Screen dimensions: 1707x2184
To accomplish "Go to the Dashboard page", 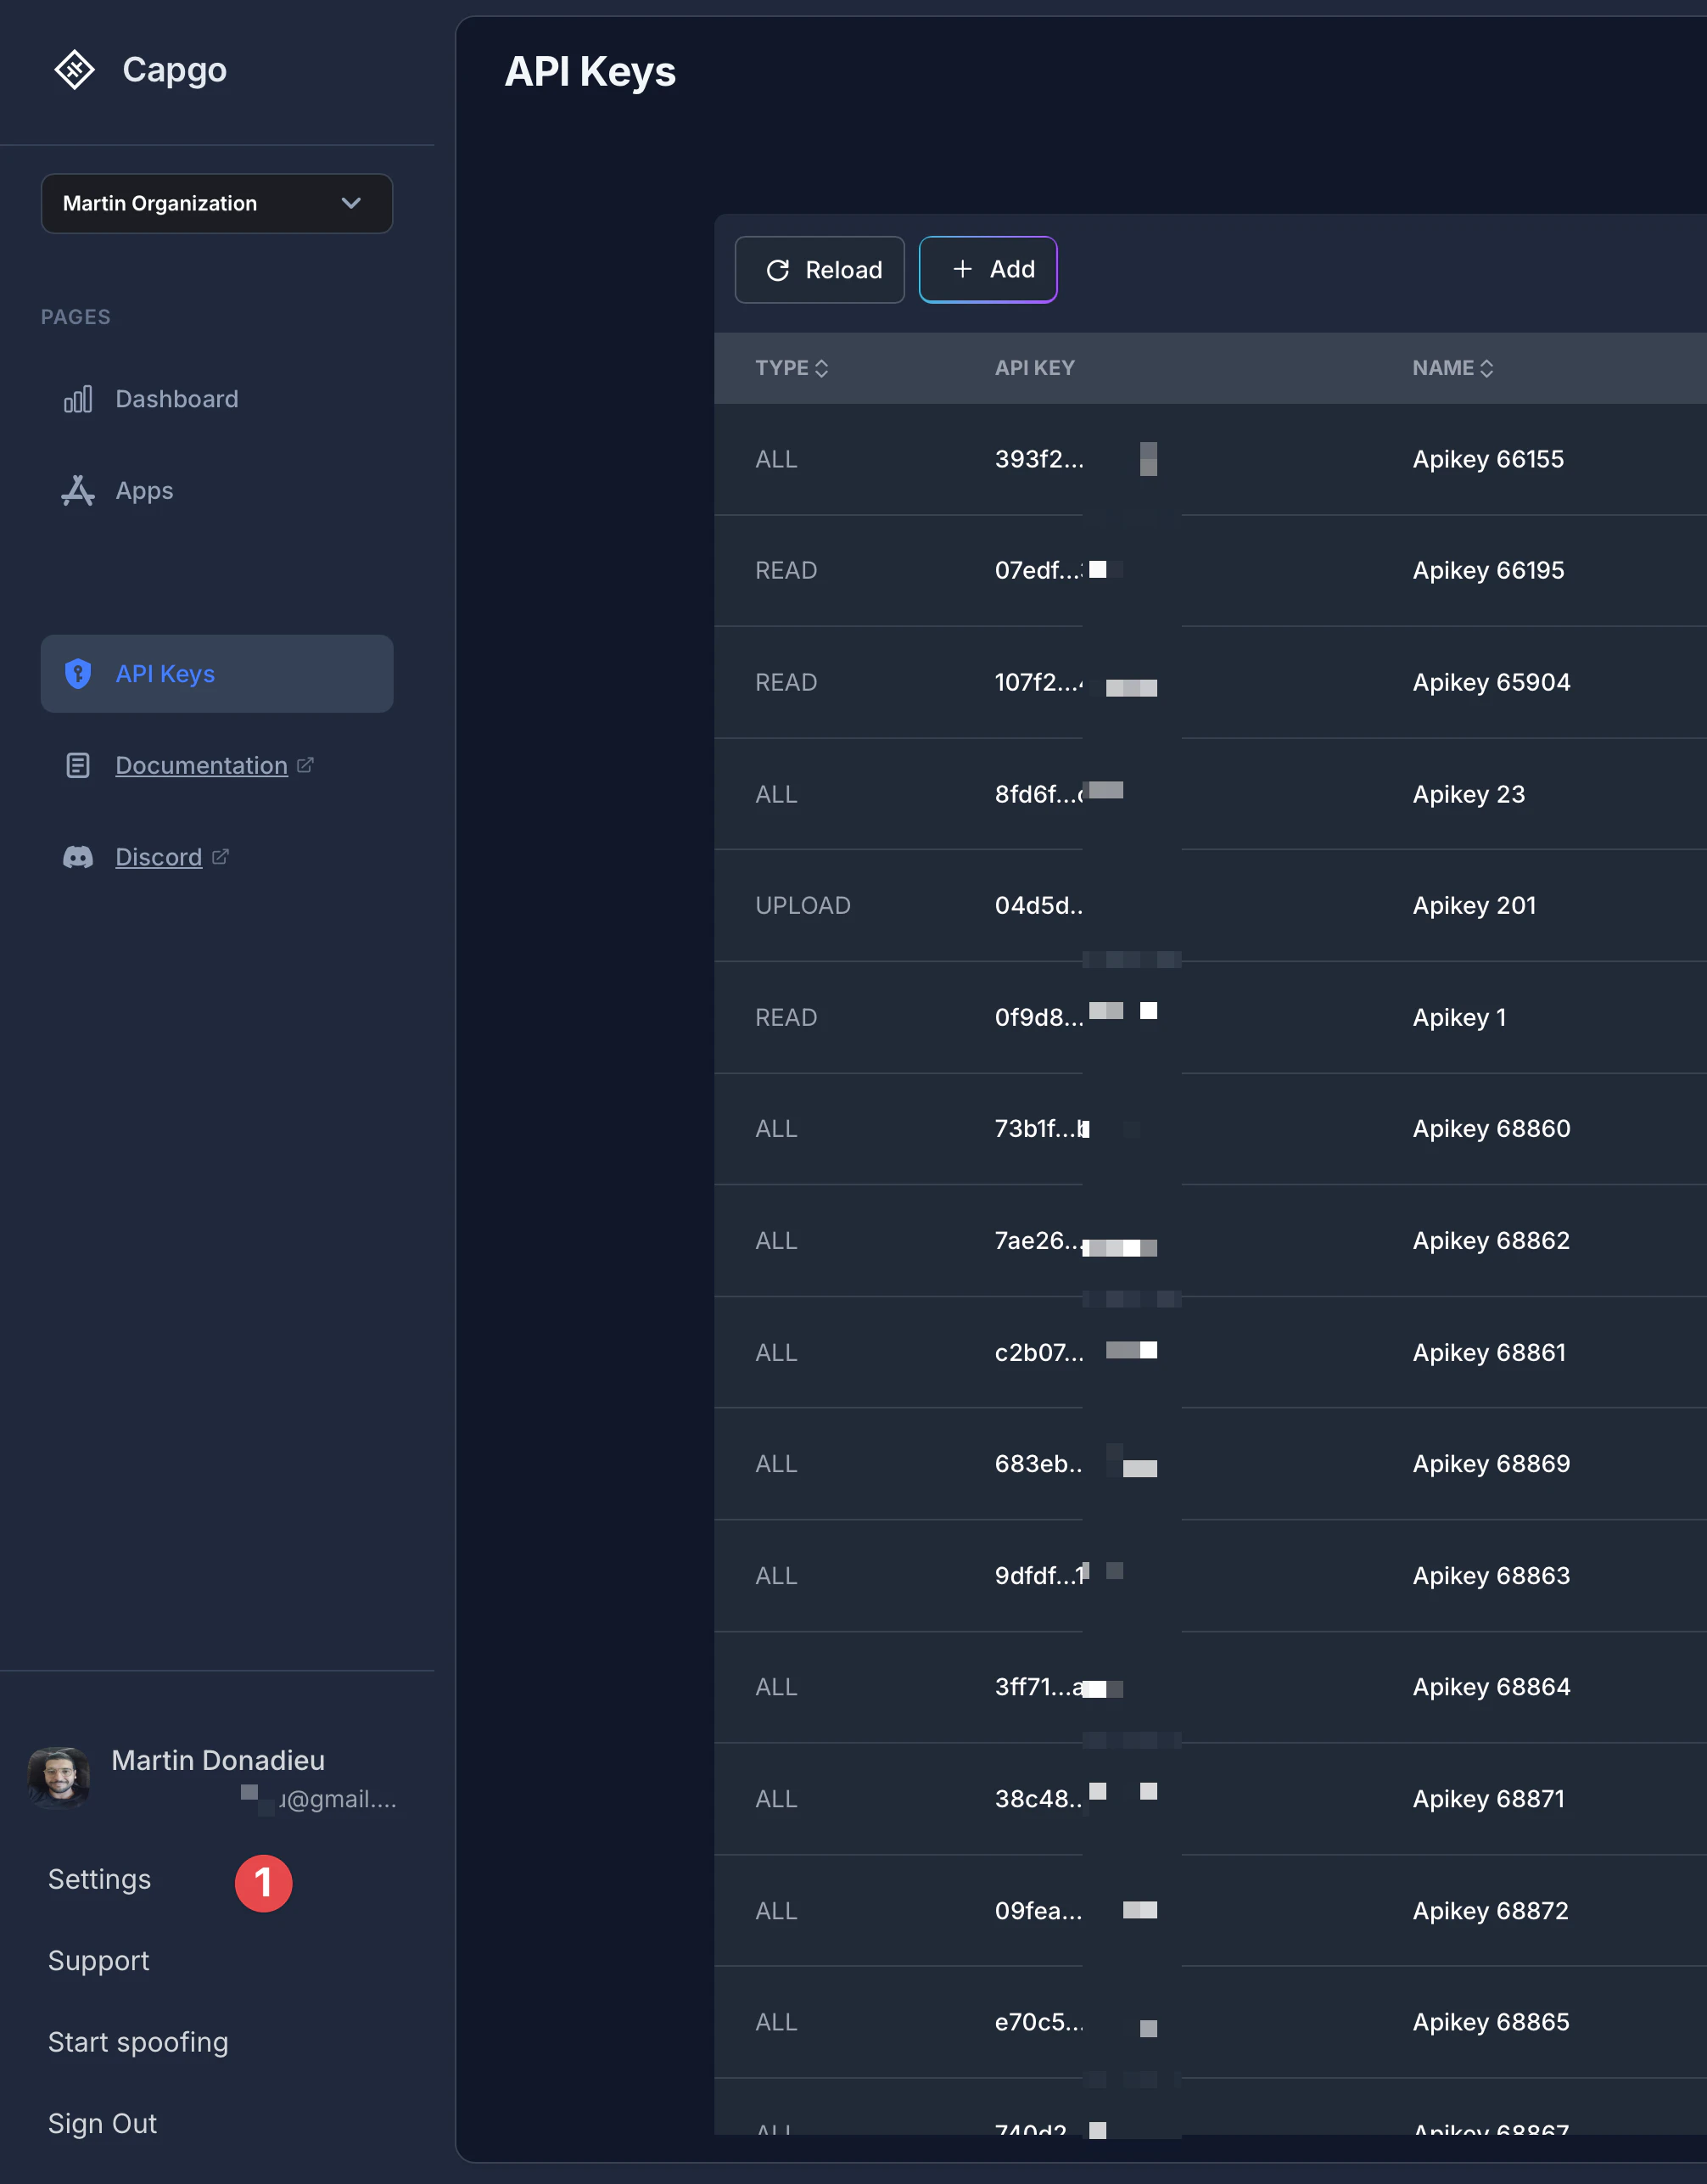I will coord(177,399).
